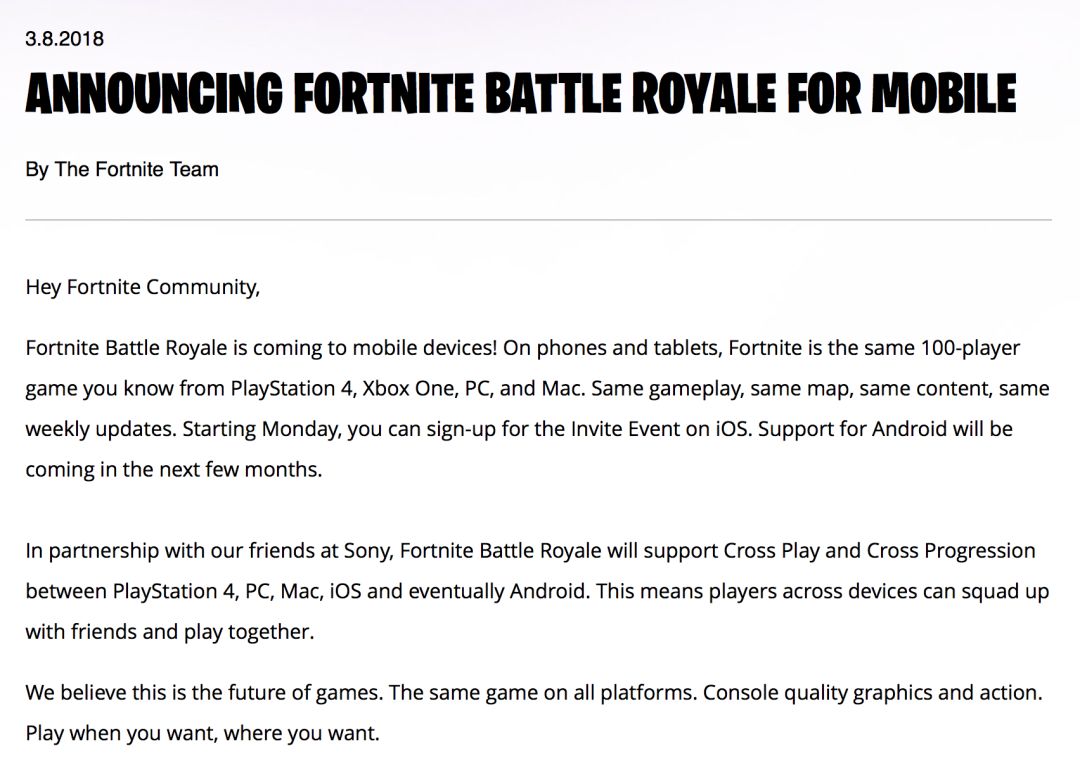The width and height of the screenshot is (1080, 758).
Task: Click the Announcing Fortnite Battle Royale headline
Action: pyautogui.click(x=521, y=94)
